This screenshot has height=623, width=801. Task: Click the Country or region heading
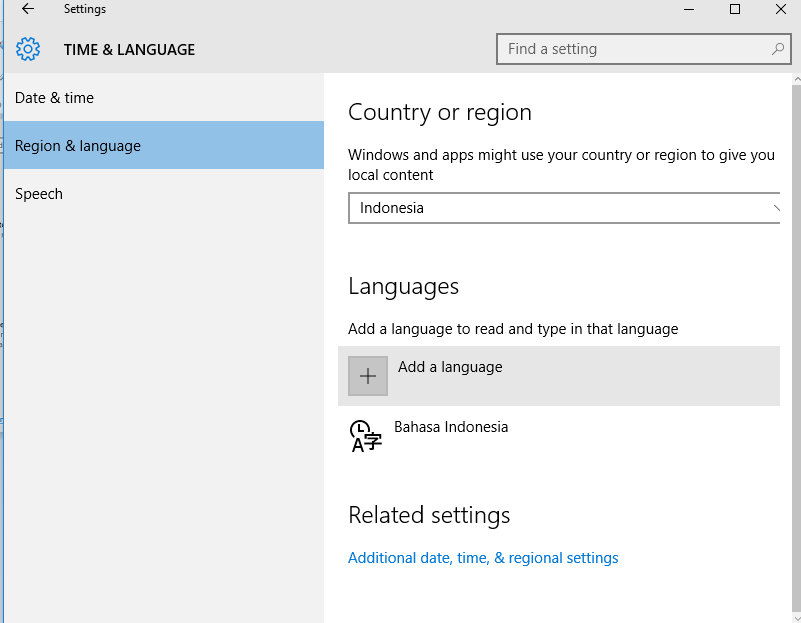pyautogui.click(x=440, y=112)
